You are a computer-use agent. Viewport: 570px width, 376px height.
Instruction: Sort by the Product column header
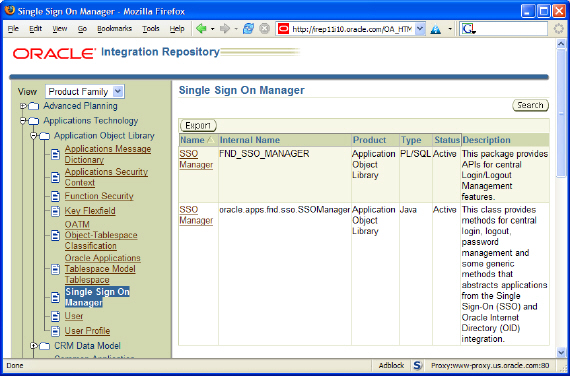click(x=369, y=140)
